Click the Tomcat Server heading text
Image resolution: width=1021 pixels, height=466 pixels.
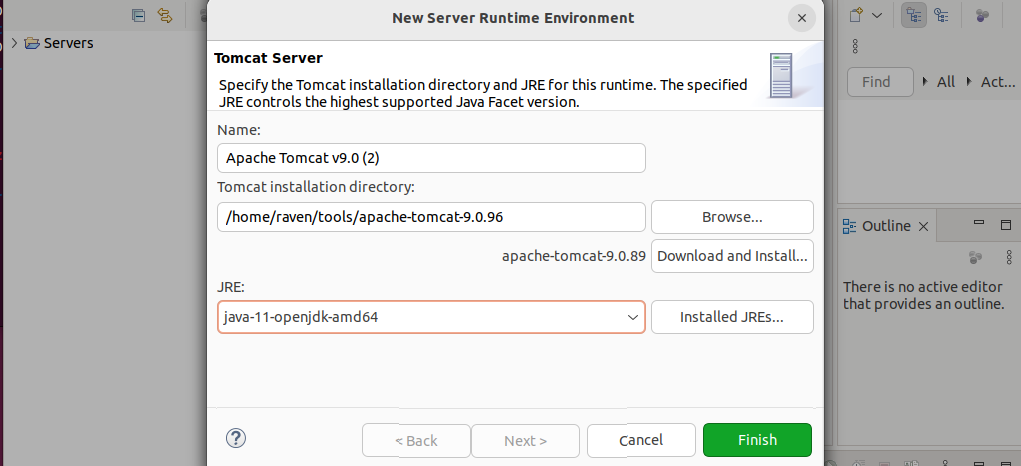coord(268,58)
